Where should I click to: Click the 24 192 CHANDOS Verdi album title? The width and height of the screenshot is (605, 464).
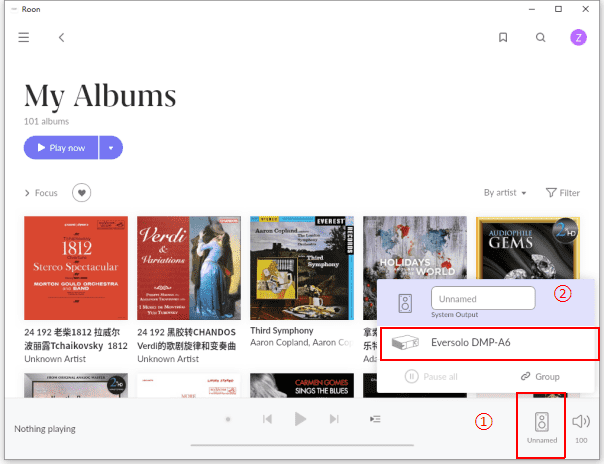[x=186, y=339]
